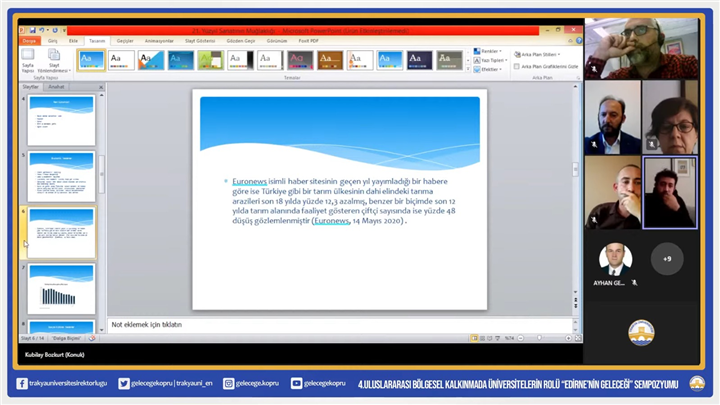Close the slides pane with X
The width and height of the screenshot is (720, 405).
[x=101, y=87]
